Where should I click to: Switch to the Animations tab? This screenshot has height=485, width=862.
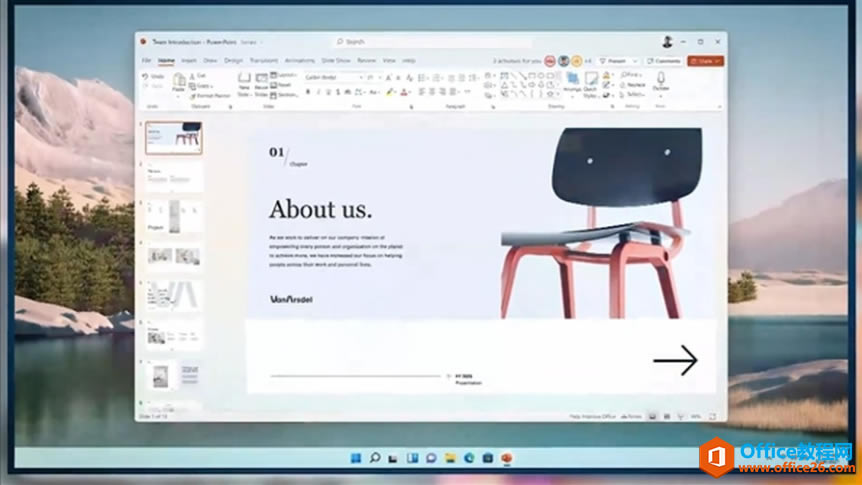(300, 60)
